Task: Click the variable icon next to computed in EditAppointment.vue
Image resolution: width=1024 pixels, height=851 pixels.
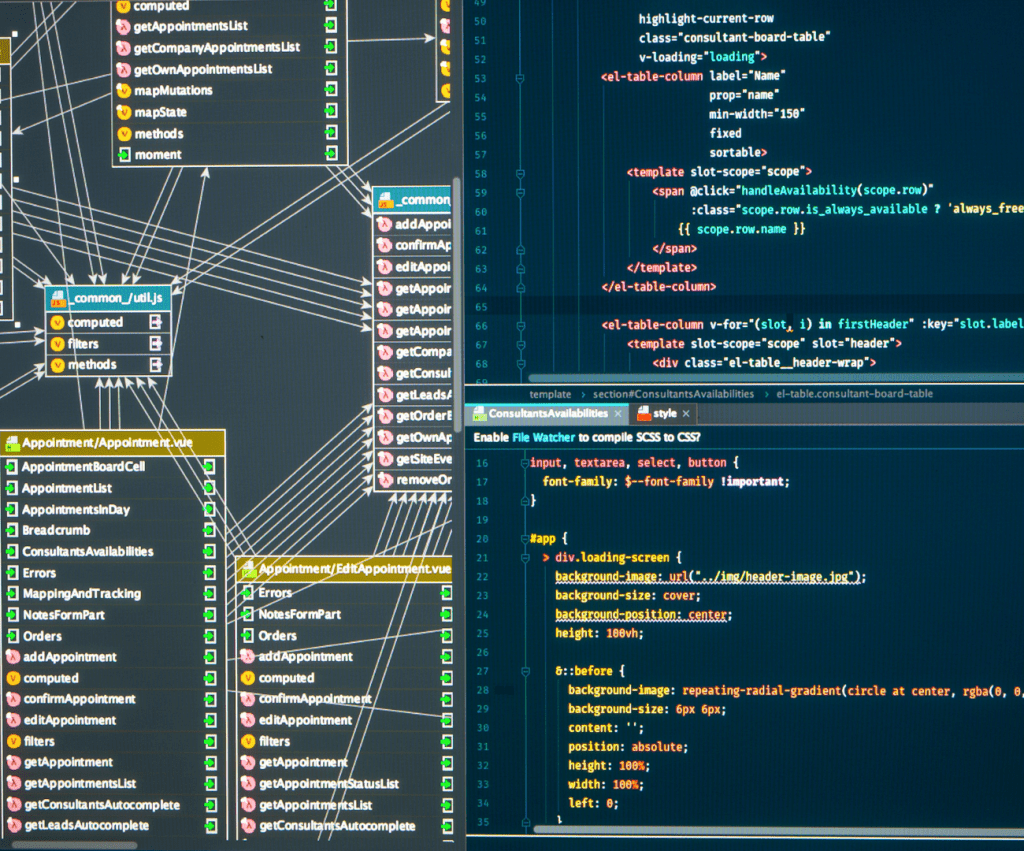Action: pos(248,678)
